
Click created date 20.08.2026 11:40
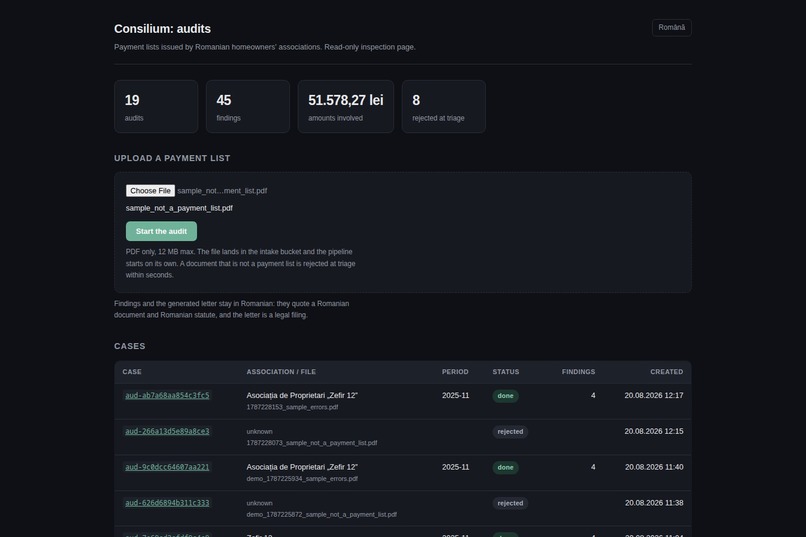654,467
